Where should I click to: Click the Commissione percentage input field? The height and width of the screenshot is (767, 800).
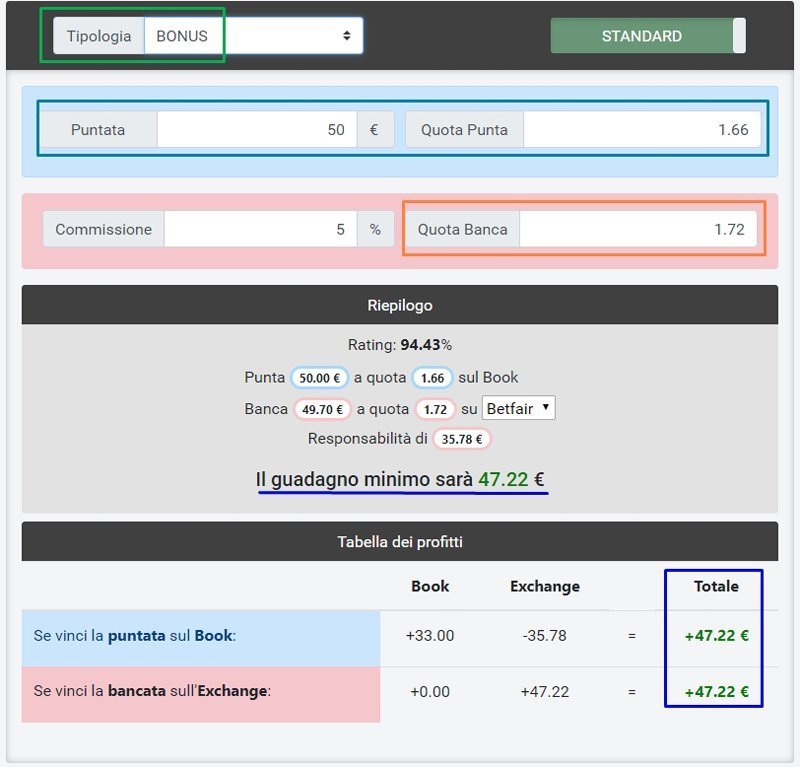(261, 229)
